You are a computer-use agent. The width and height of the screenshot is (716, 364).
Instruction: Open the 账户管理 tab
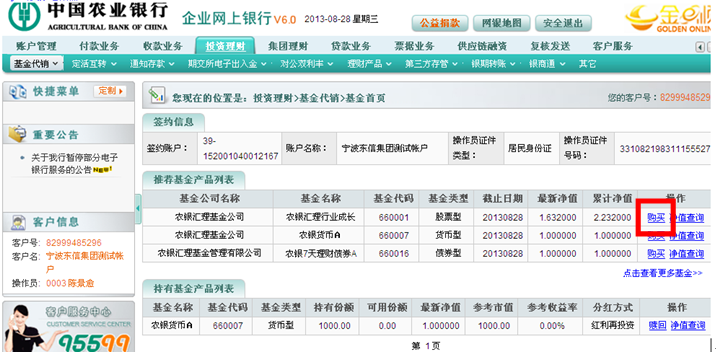[x=36, y=46]
